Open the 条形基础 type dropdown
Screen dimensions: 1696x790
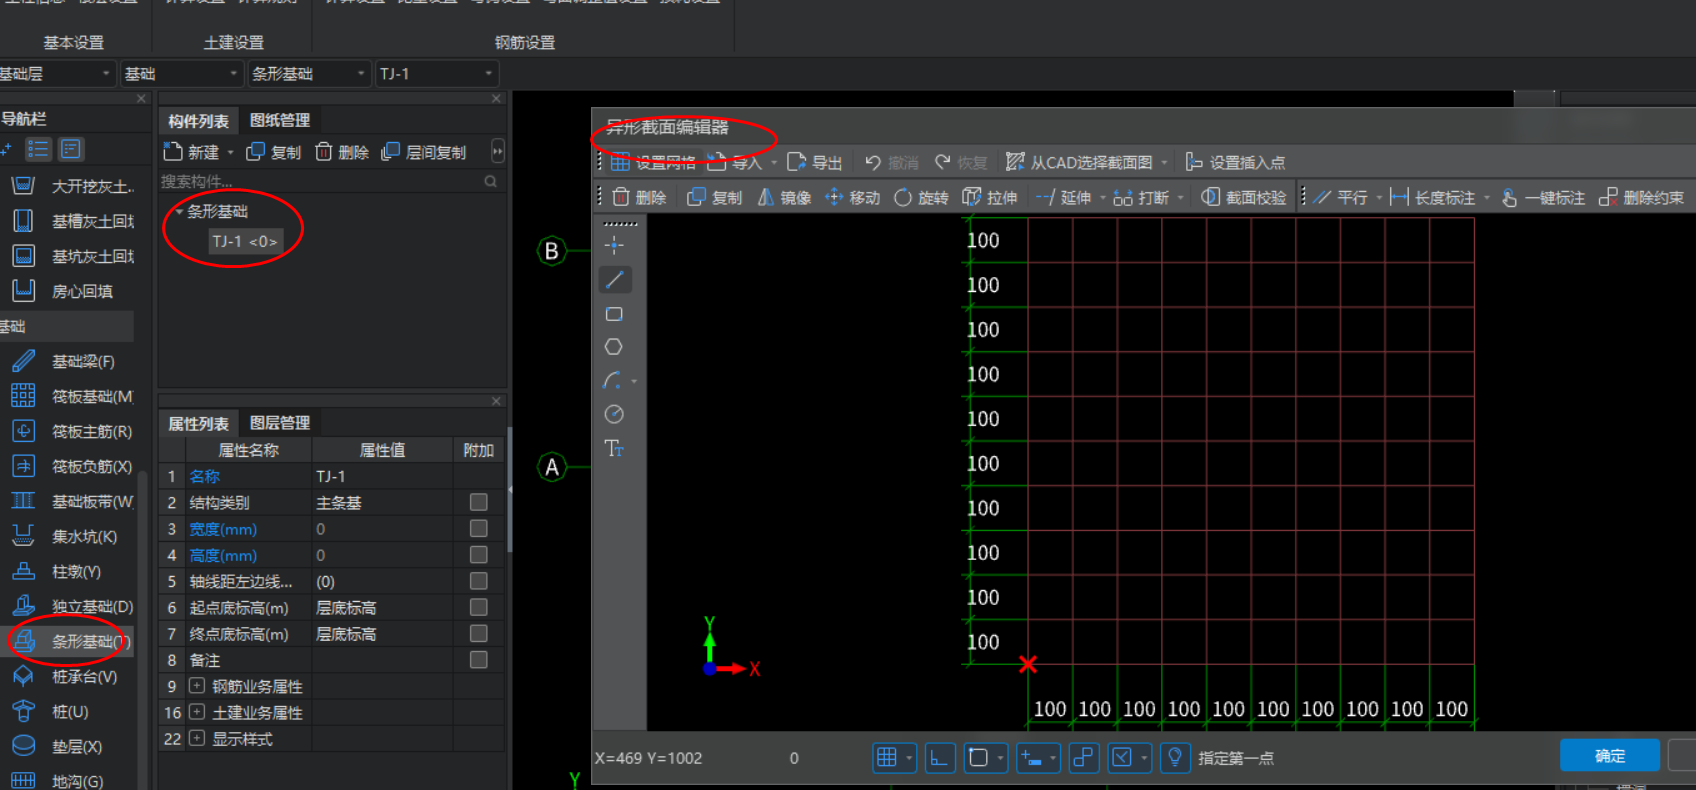pyautogui.click(x=310, y=73)
